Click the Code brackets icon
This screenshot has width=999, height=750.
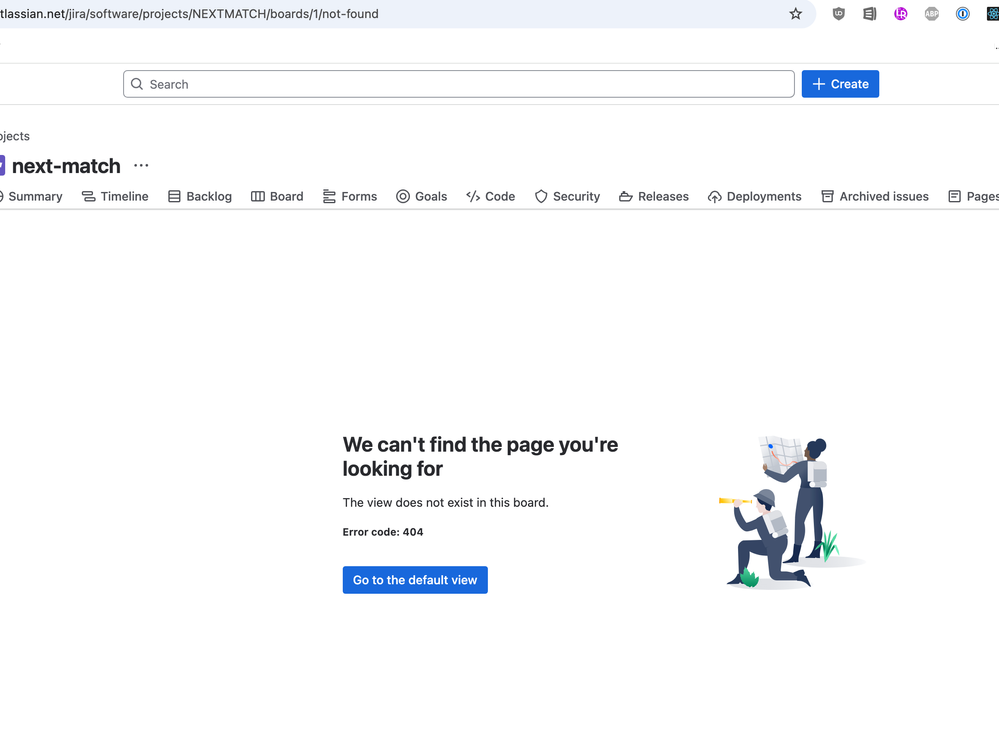pyautogui.click(x=473, y=196)
